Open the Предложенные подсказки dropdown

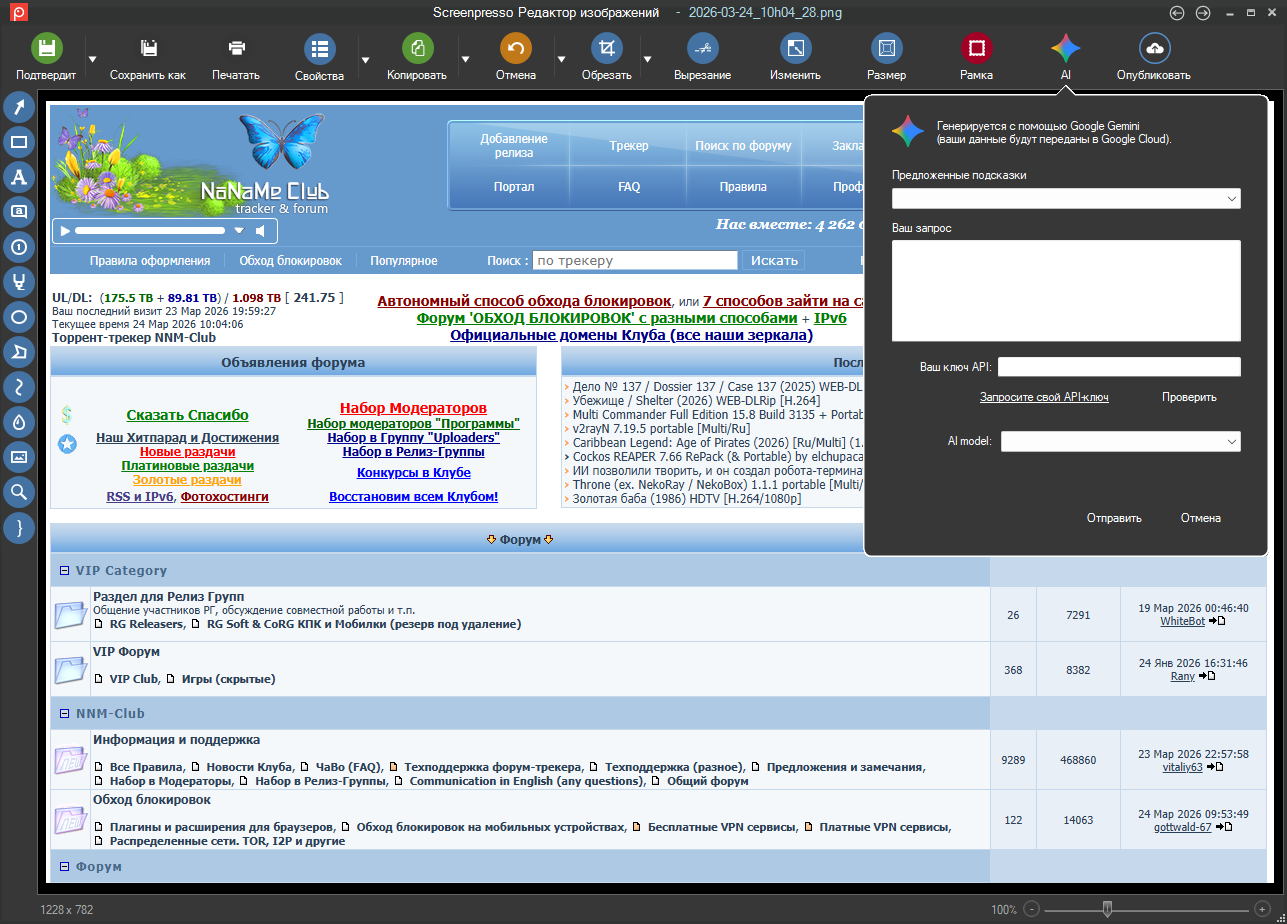point(1066,199)
